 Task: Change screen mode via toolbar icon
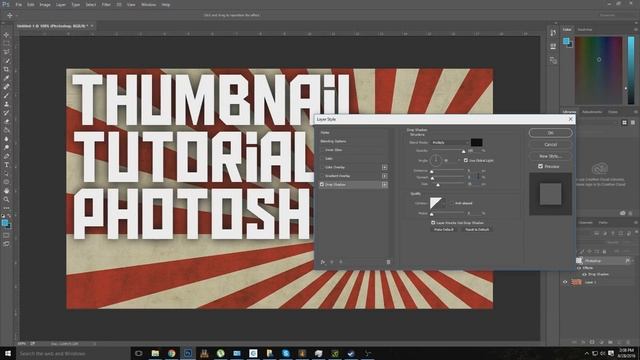6,244
